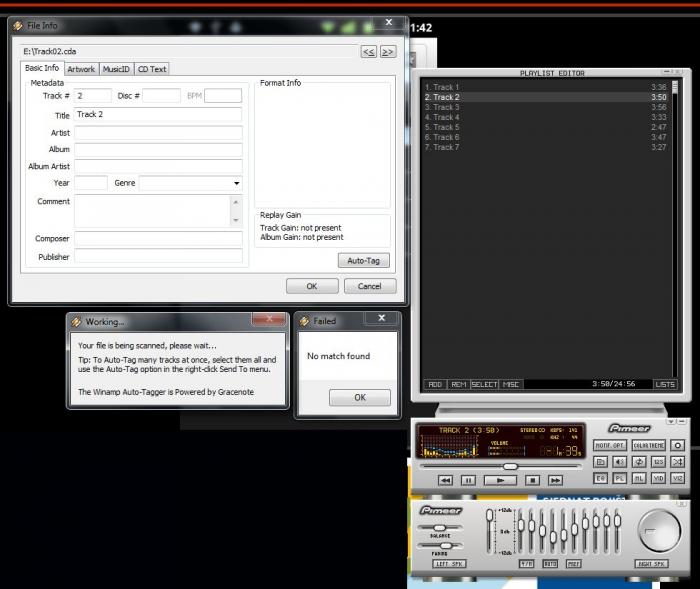
Task: Skip to next track icon
Action: point(556,481)
